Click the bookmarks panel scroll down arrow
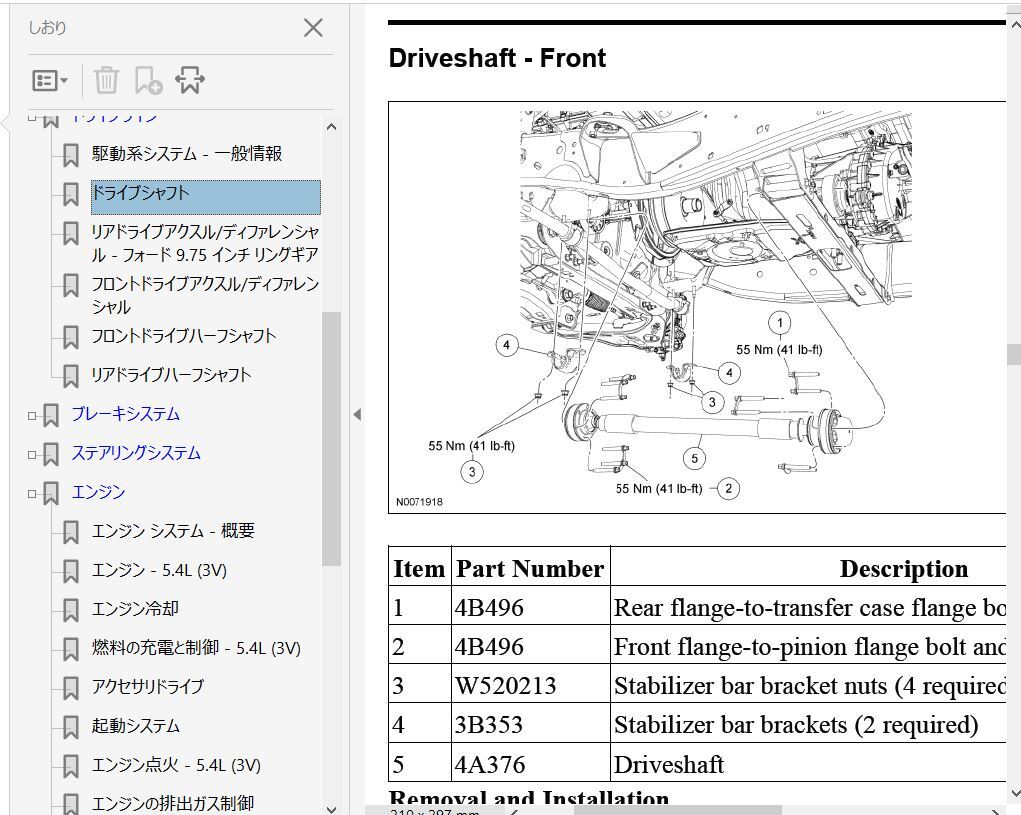The height and width of the screenshot is (815, 1021). pos(331,809)
